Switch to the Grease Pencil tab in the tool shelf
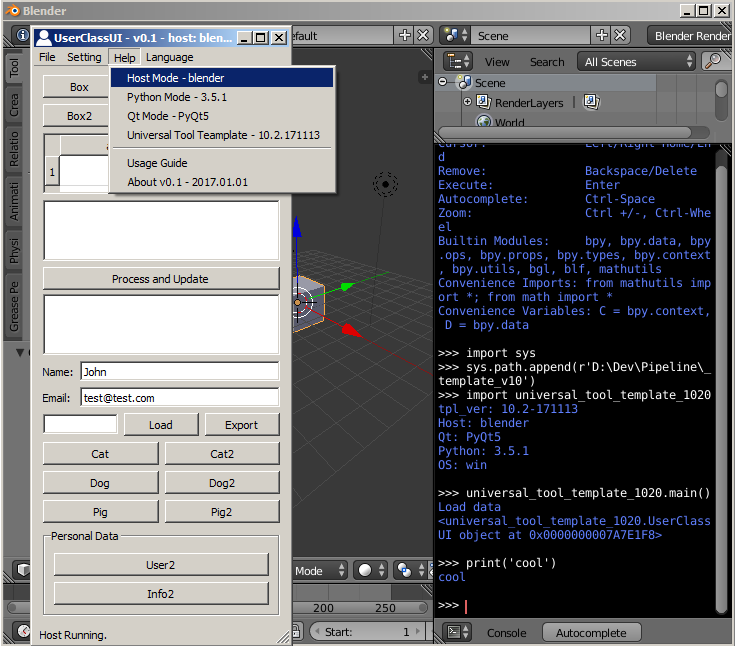 pos(15,305)
